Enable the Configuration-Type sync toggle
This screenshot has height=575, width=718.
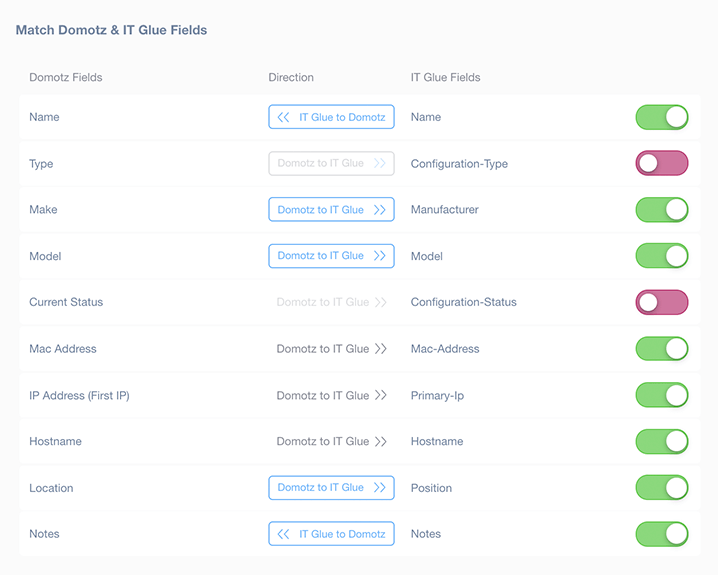(662, 163)
